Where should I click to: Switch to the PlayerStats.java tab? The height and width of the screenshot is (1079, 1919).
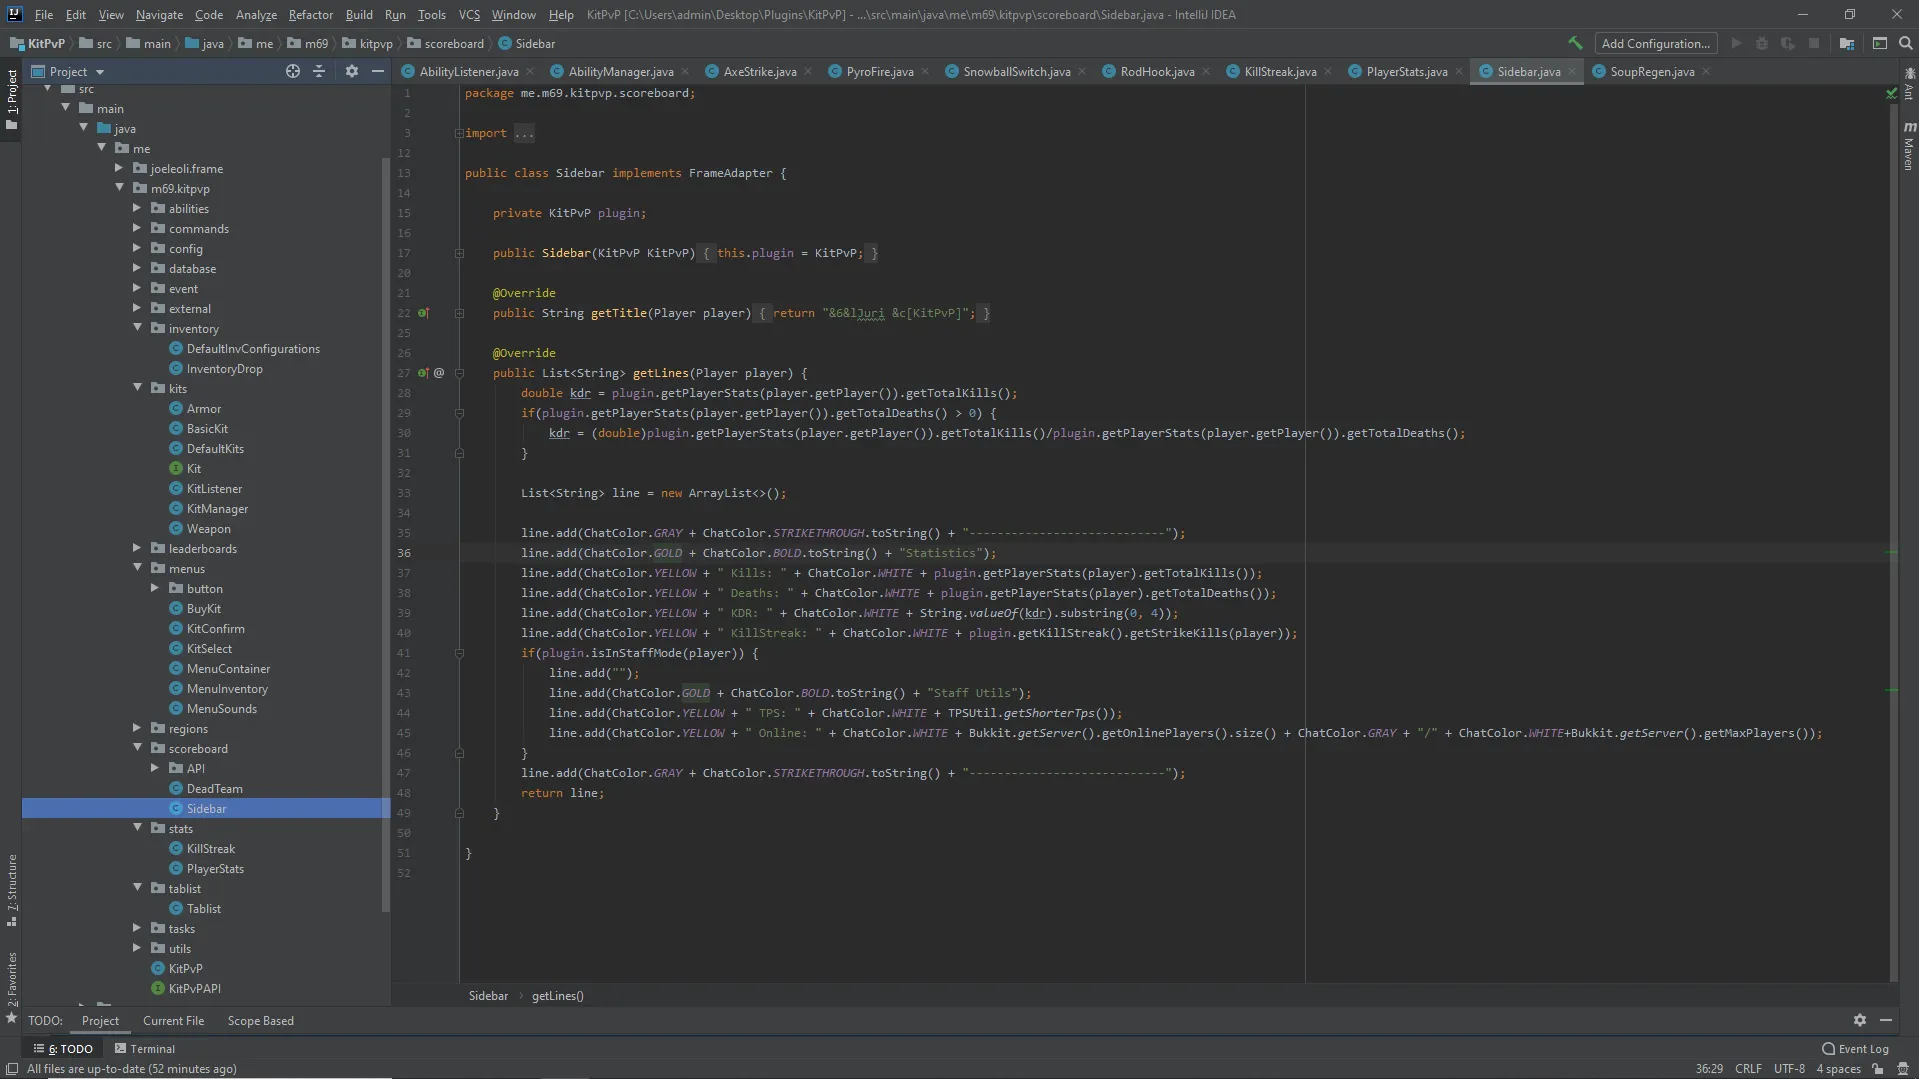tap(1405, 71)
